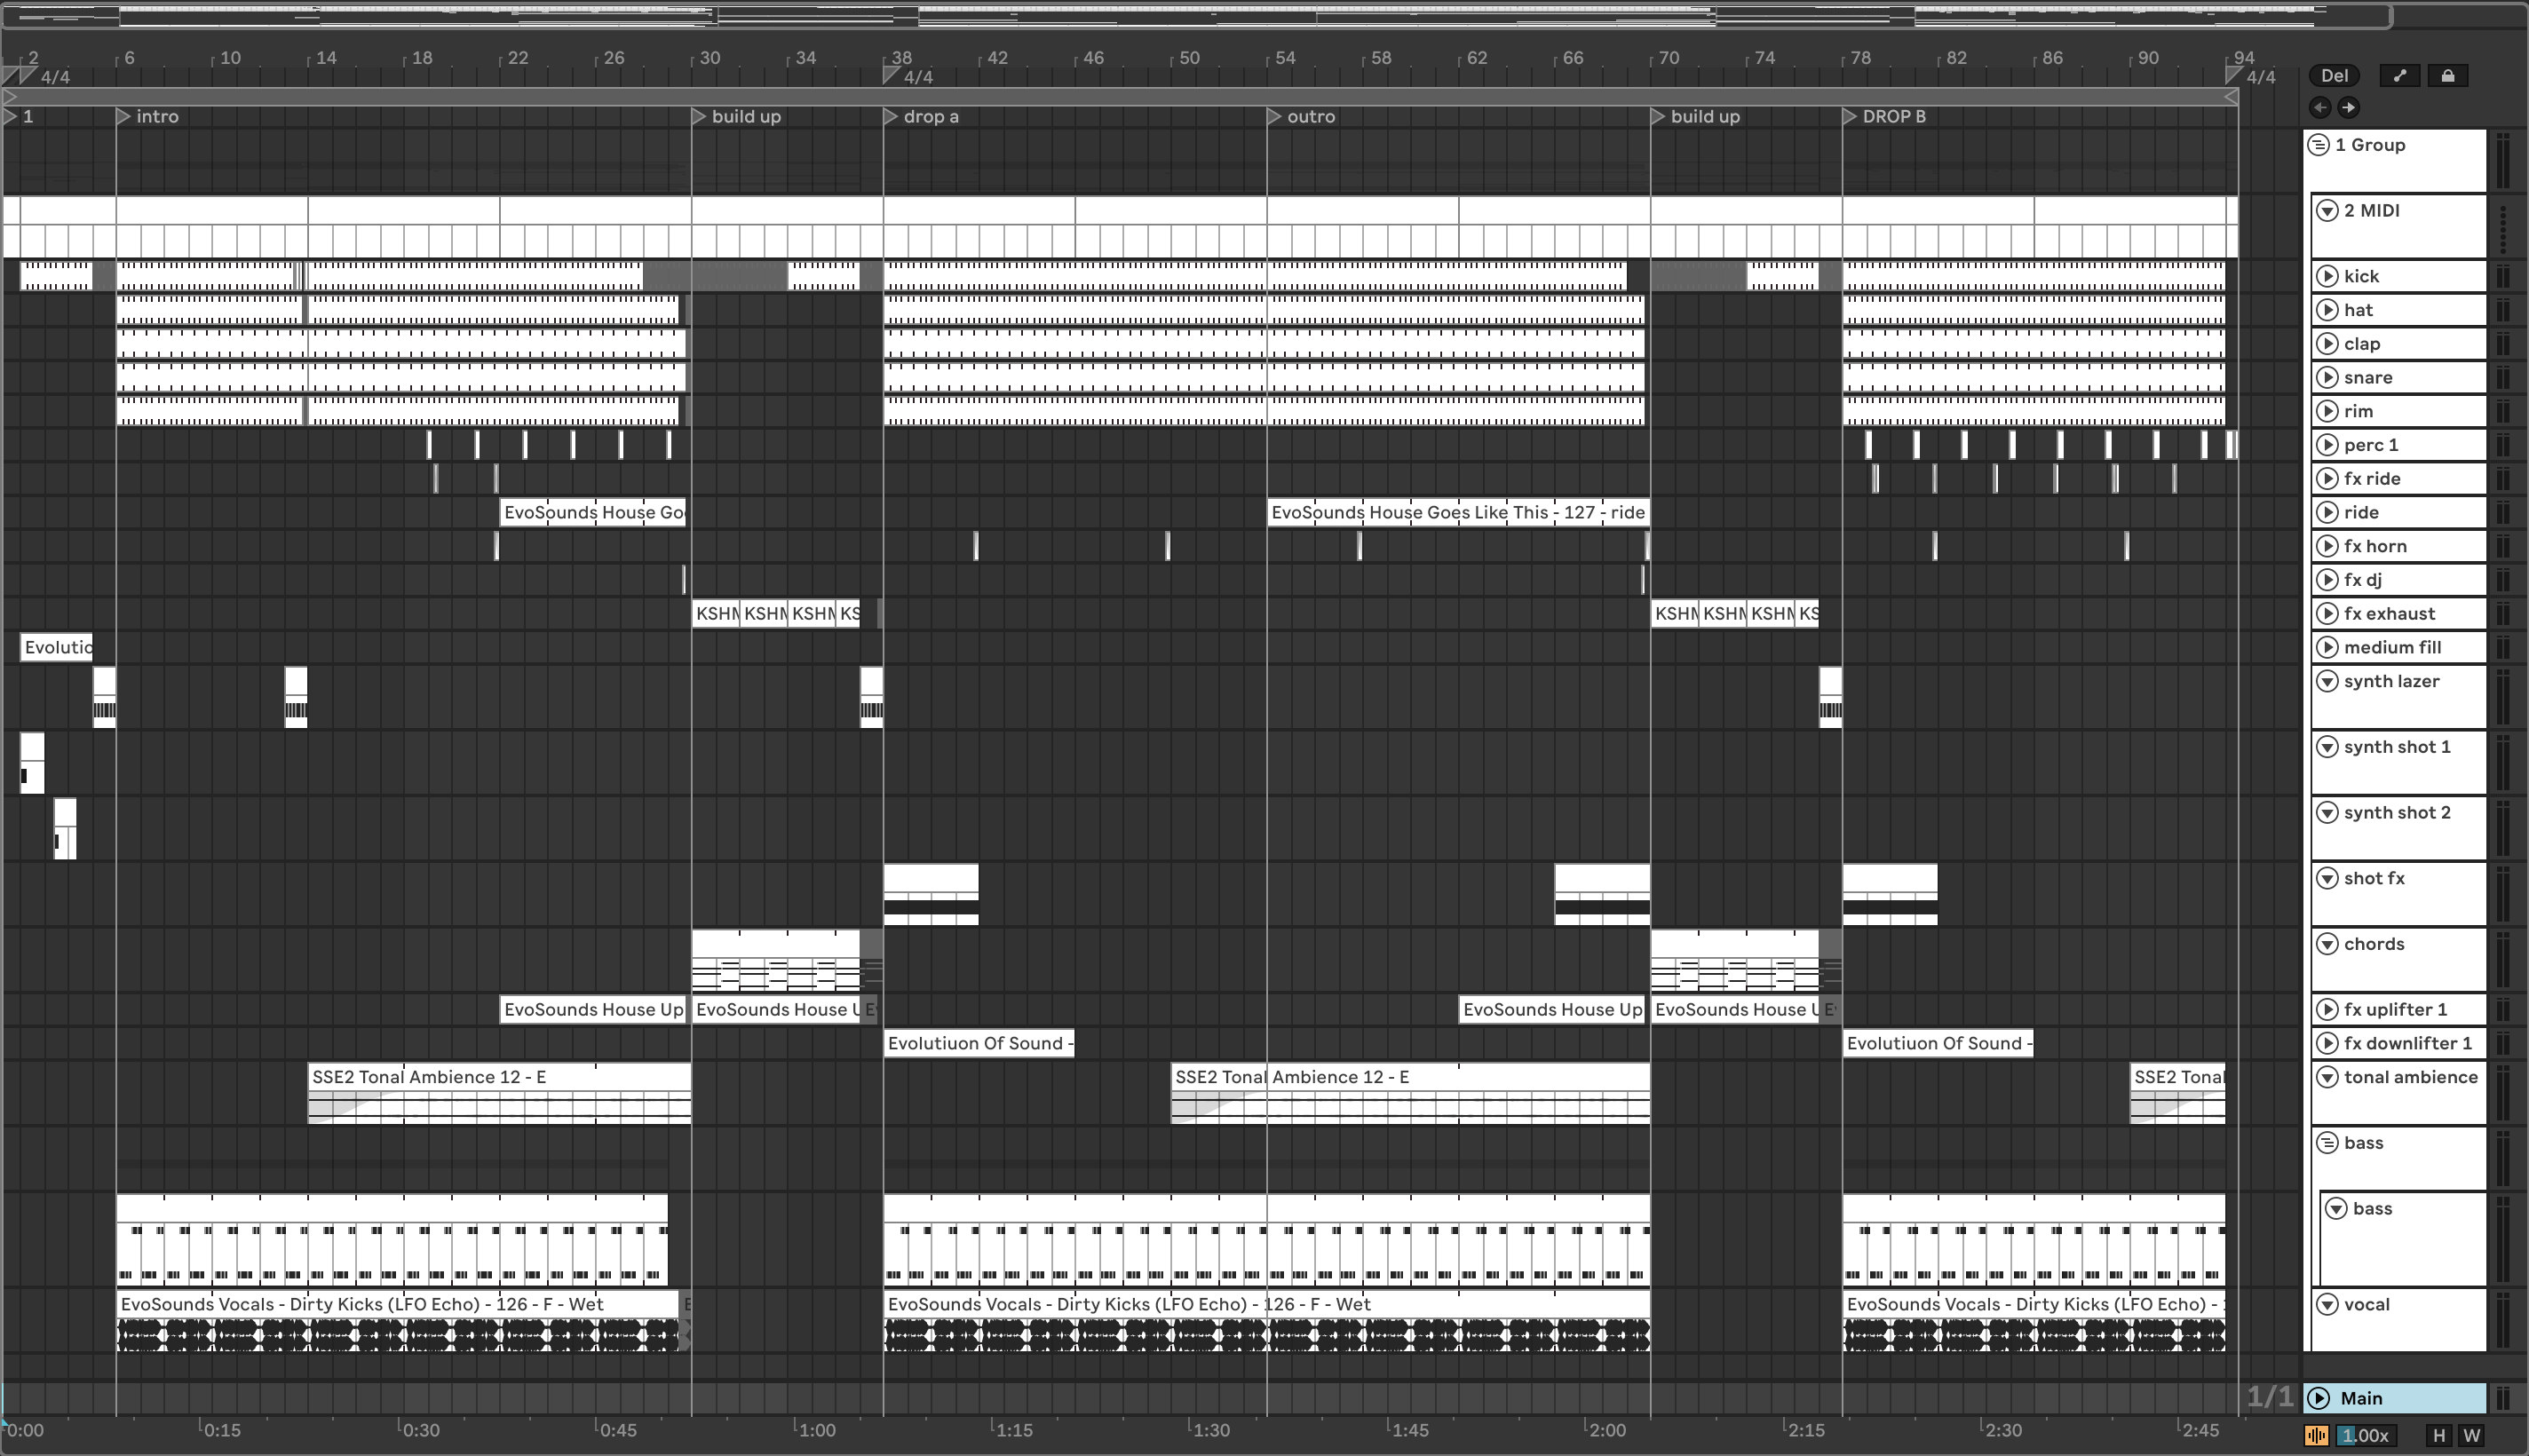The height and width of the screenshot is (1456, 2529).
Task: Collapse the shot fx track
Action: [x=2327, y=879]
